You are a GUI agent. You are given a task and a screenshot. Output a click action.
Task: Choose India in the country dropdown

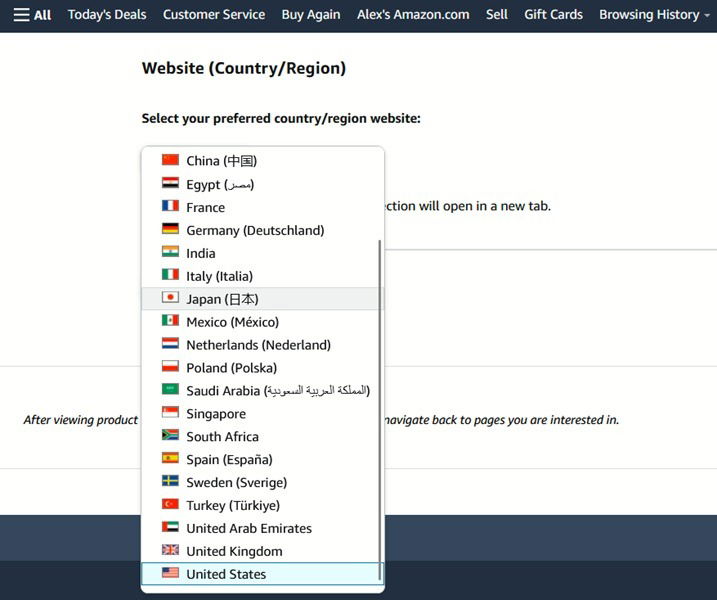tap(201, 253)
